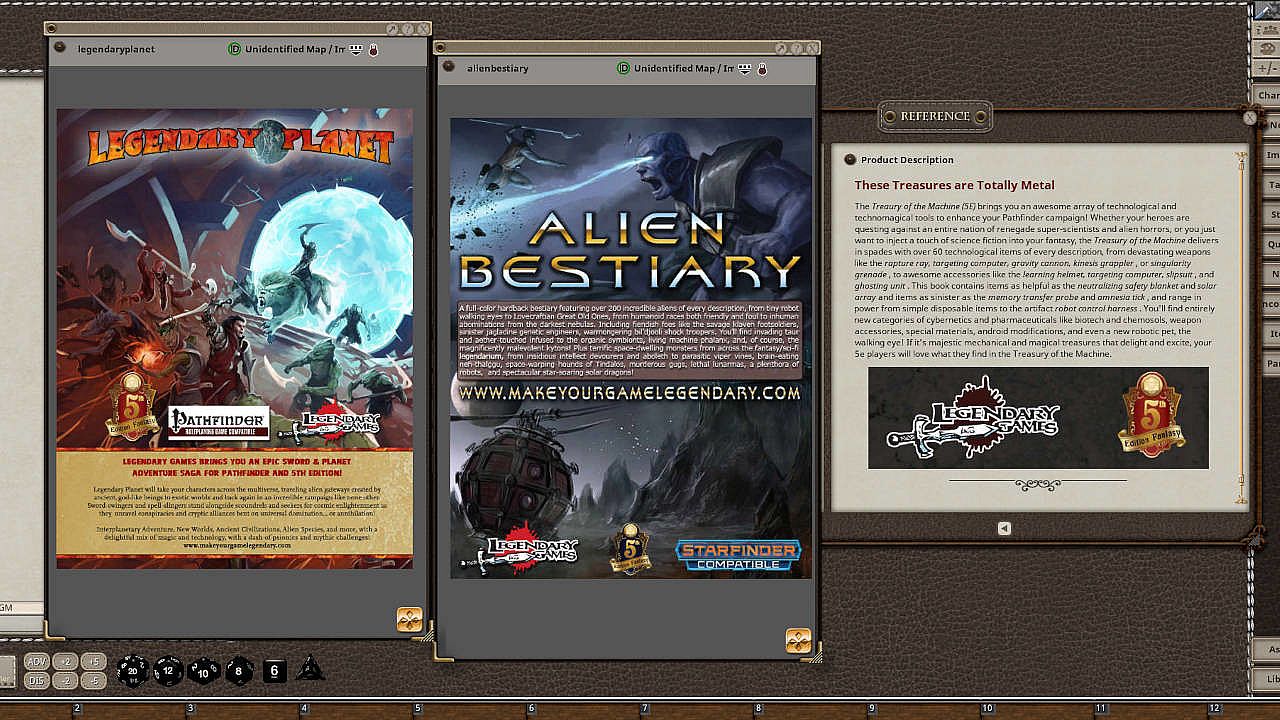Toggle the +5 modifier button

point(93,662)
